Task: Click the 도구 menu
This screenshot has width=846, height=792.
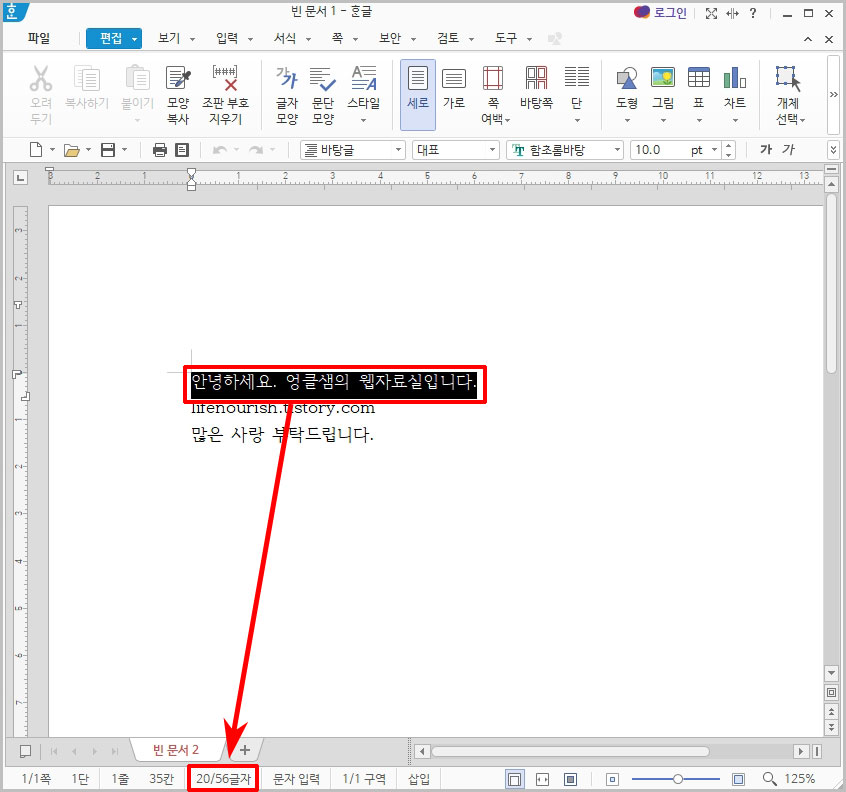Action: click(506, 38)
